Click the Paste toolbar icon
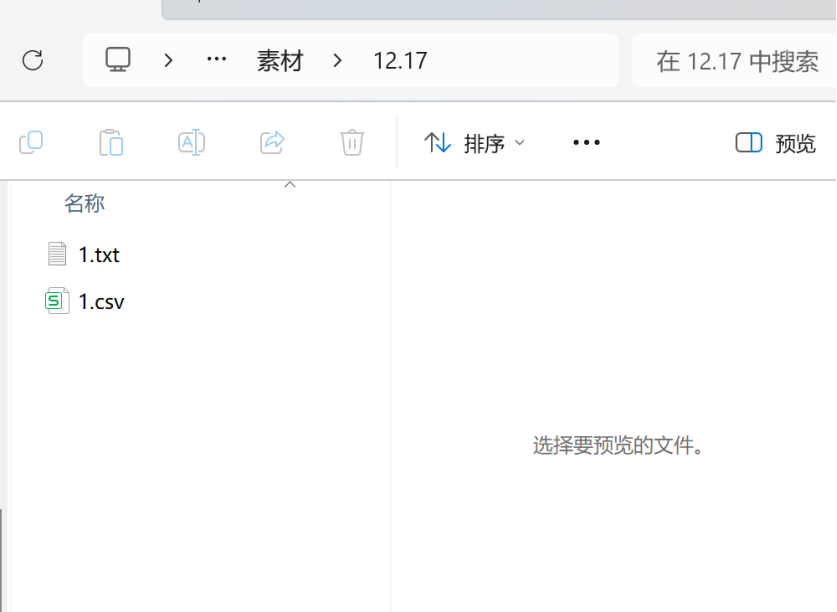The height and width of the screenshot is (612, 837). pos(111,143)
